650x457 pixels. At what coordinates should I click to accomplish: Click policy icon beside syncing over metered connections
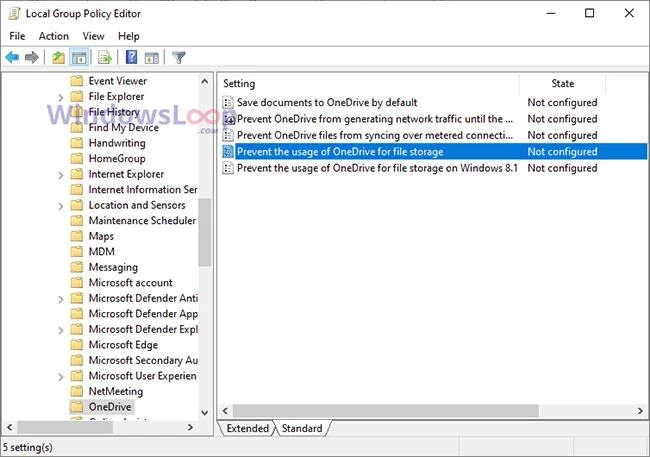click(x=228, y=136)
